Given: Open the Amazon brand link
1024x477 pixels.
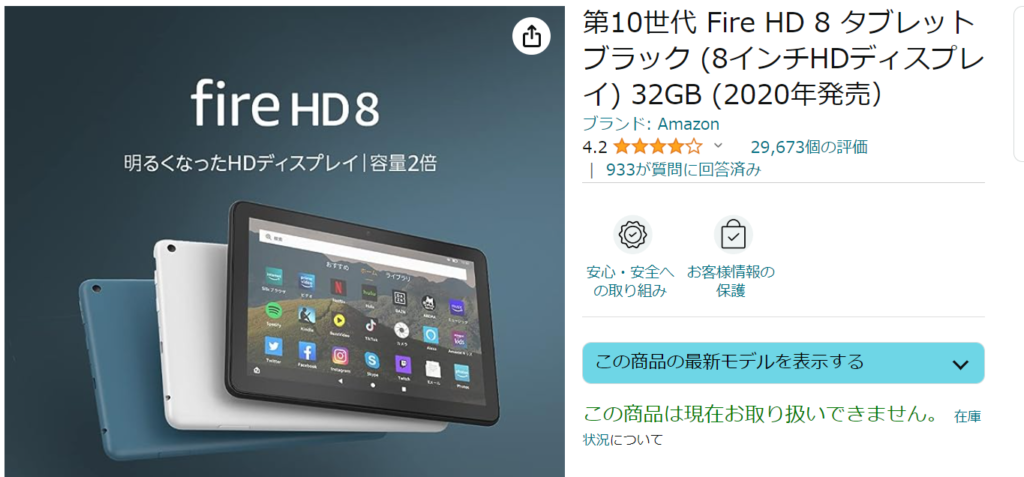Looking at the screenshot, I should 688,124.
